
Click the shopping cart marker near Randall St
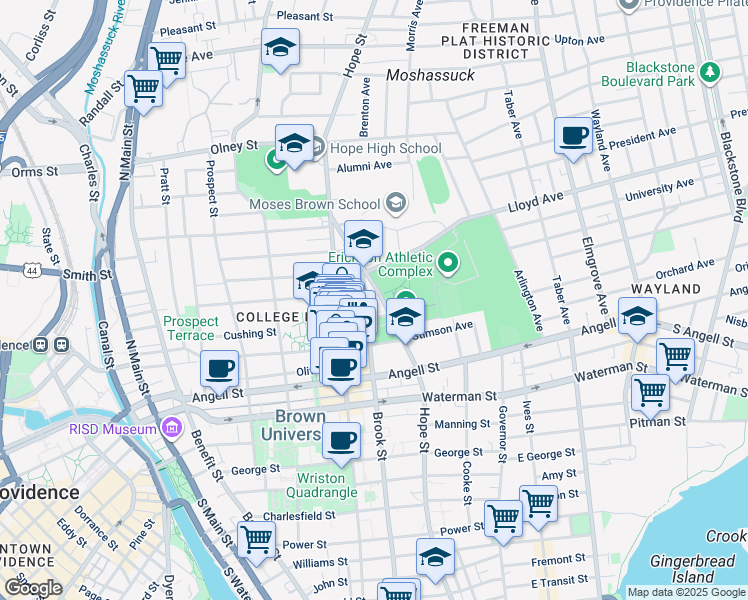coord(144,89)
